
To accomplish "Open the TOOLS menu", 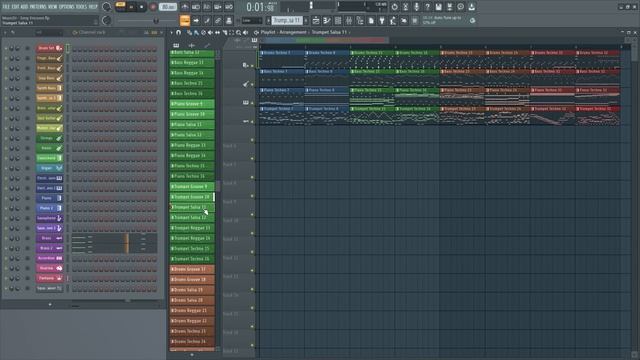I will (82, 7).
